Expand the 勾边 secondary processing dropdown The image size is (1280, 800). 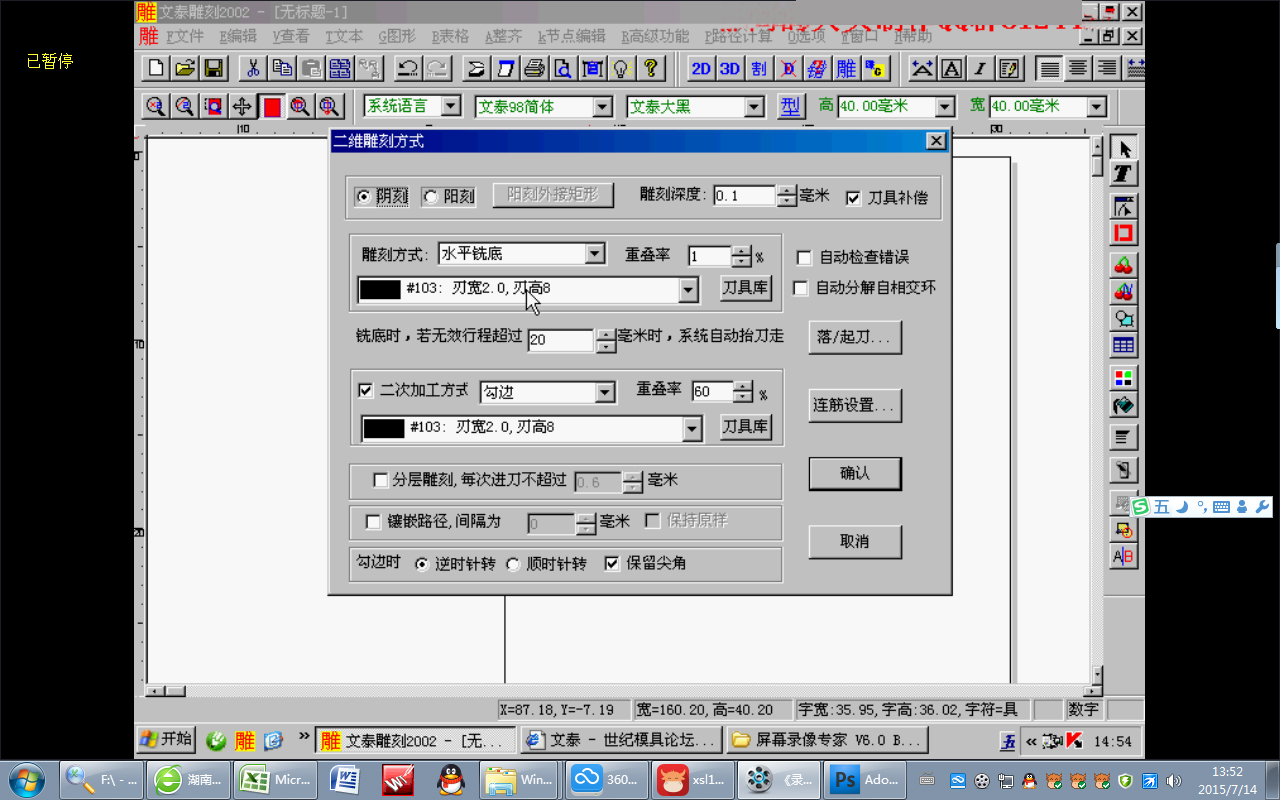point(605,391)
